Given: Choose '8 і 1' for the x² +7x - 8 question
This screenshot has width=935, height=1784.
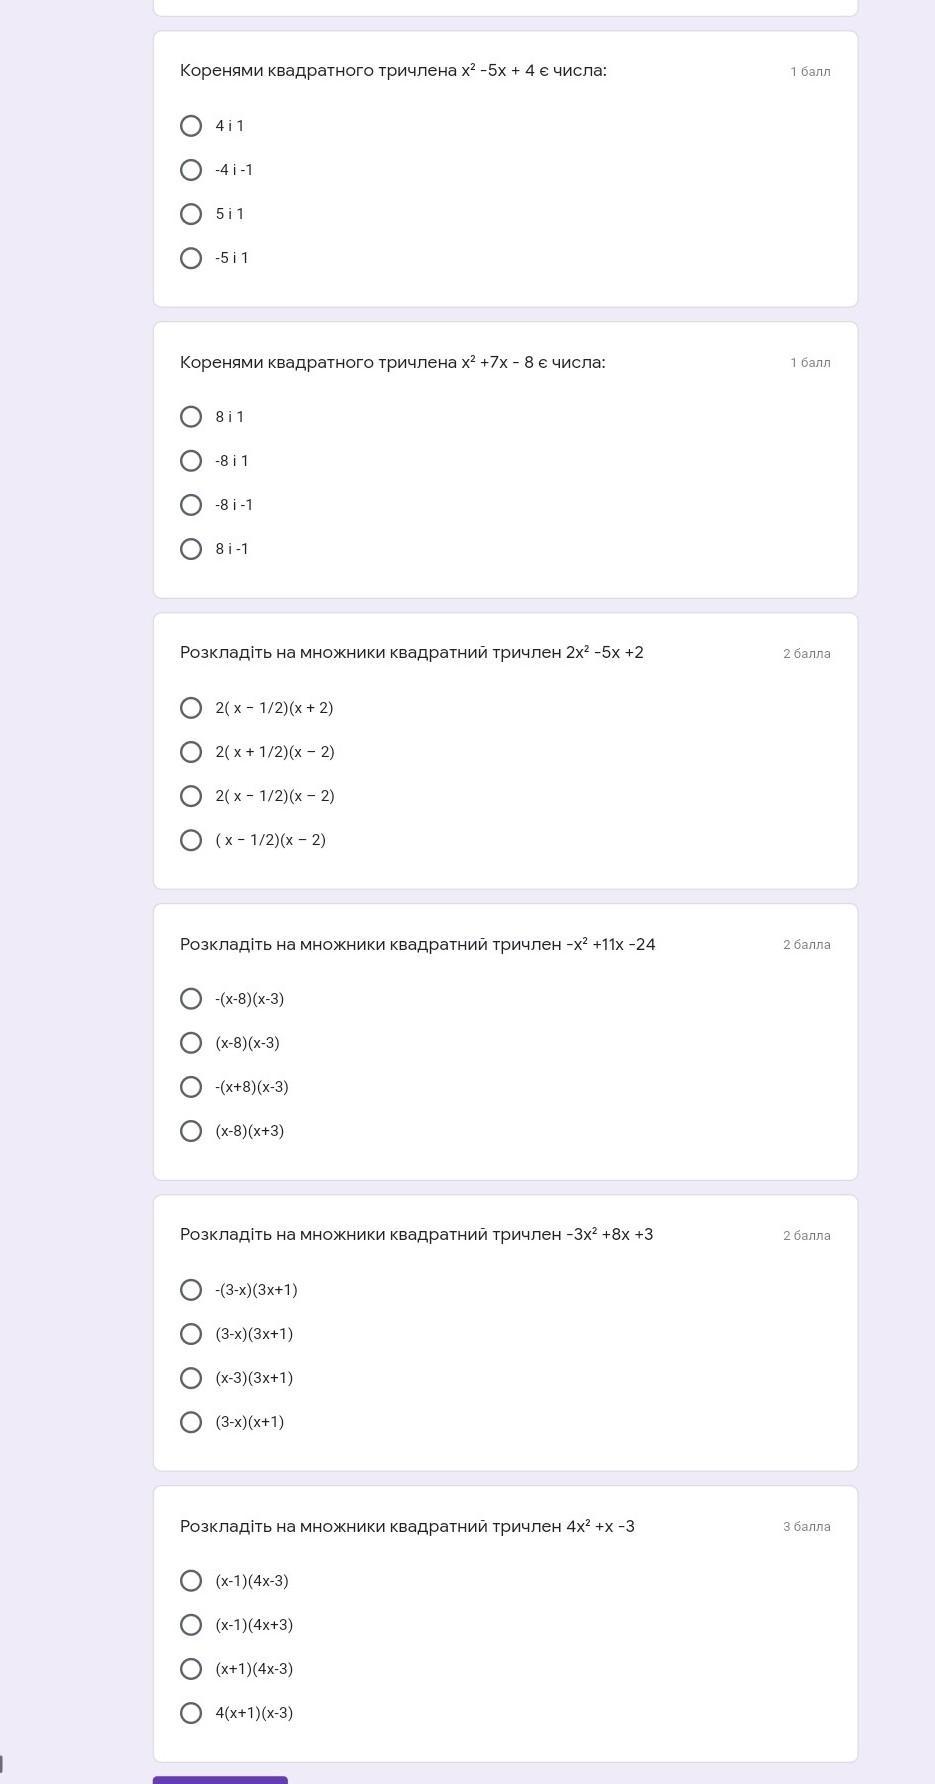Looking at the screenshot, I should point(191,417).
